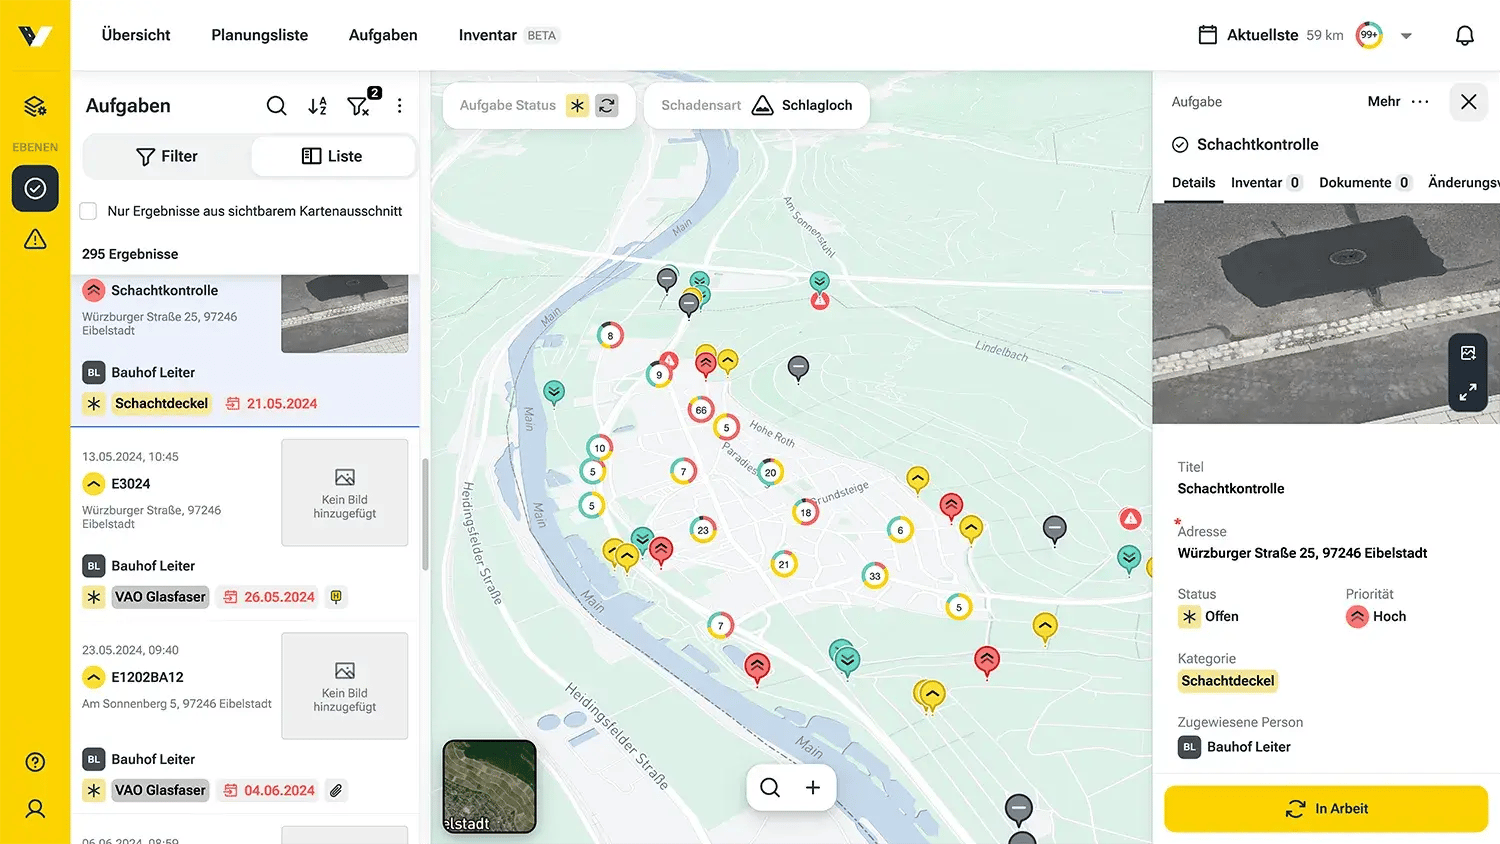The image size is (1500, 844).
Task: Click the Schachtkontrolle list thumbnail image
Action: [x=345, y=314]
